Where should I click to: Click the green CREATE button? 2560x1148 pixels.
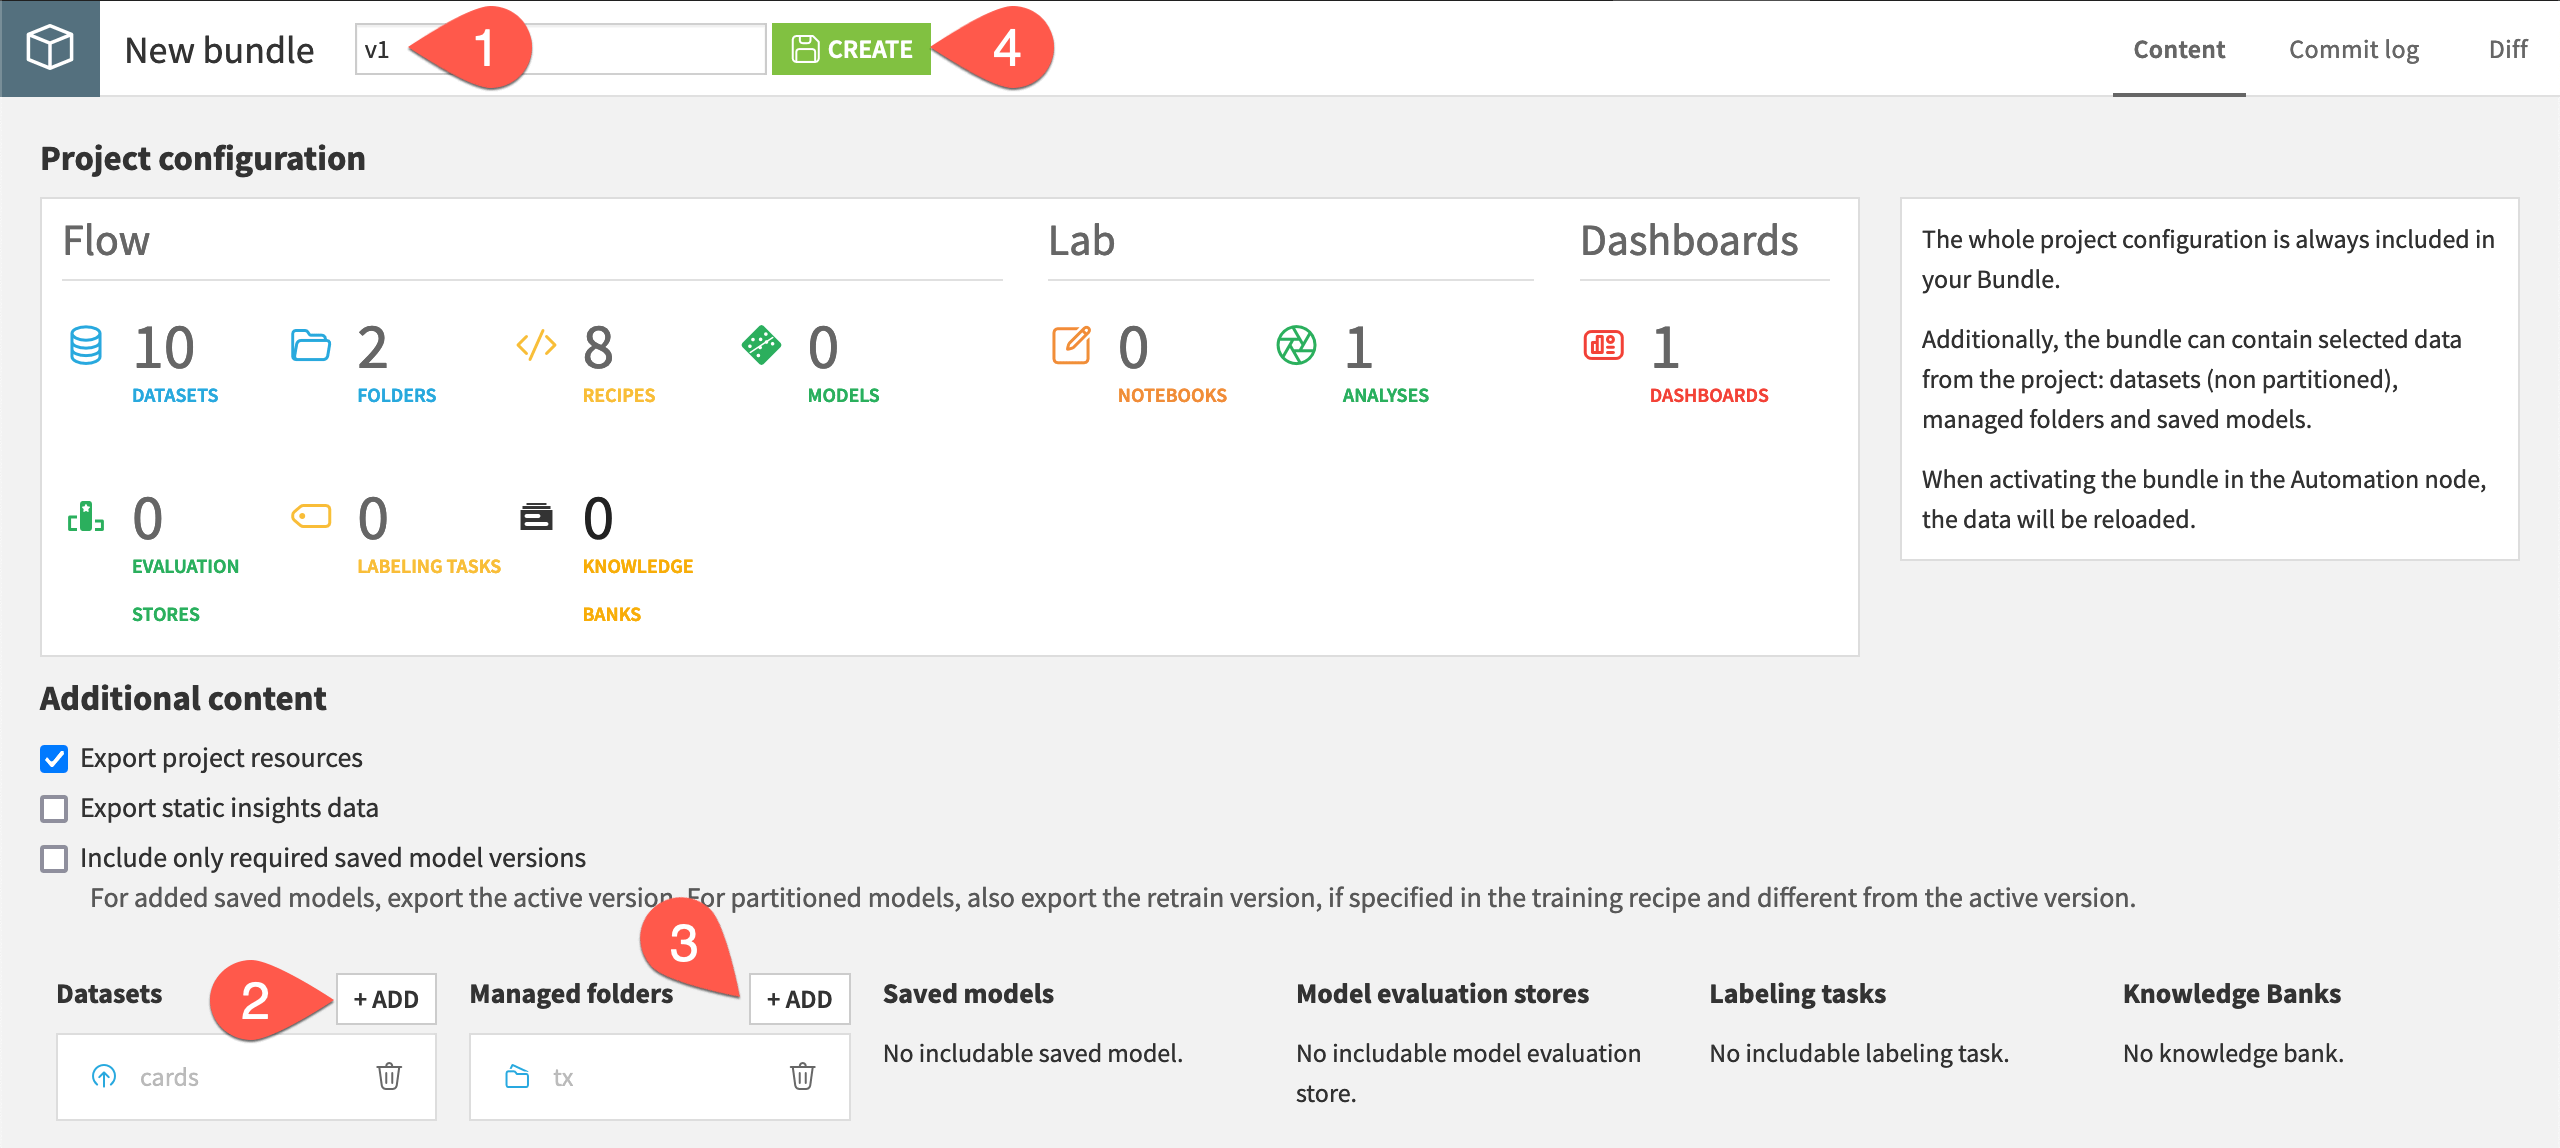click(851, 49)
